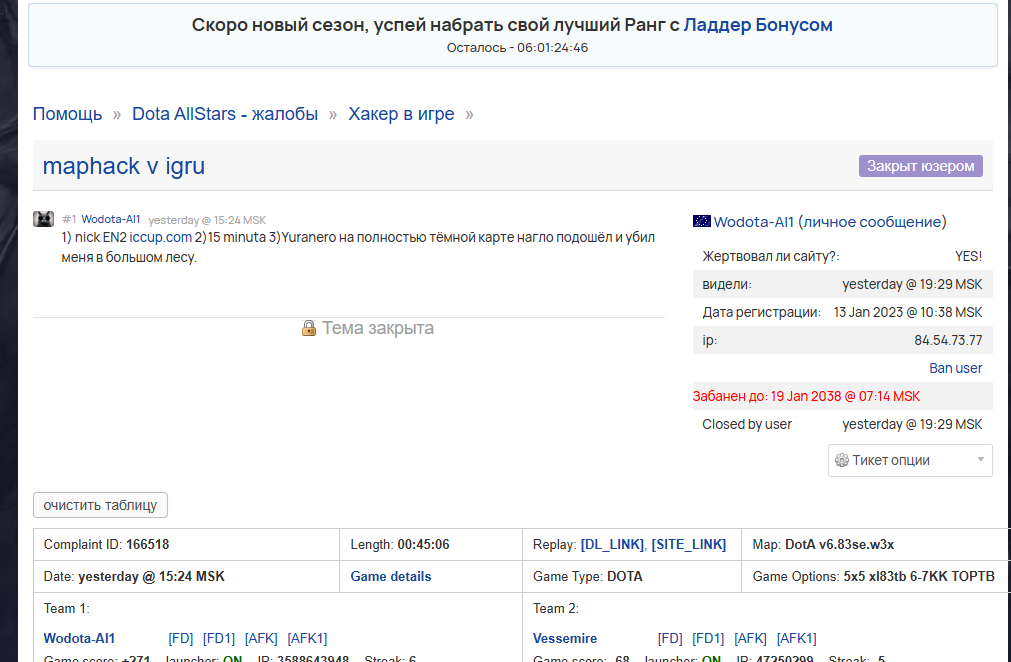Click the ip value 84.54.73.77

(948, 340)
